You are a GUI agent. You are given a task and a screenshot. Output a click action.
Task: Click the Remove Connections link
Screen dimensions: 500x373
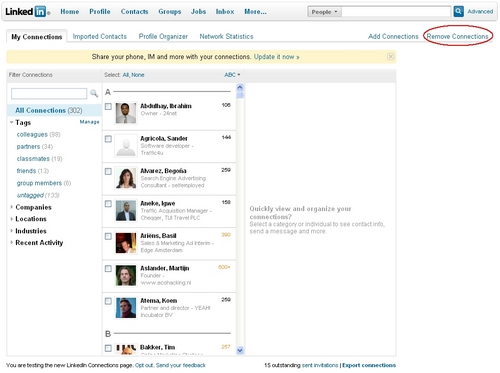[457, 36]
